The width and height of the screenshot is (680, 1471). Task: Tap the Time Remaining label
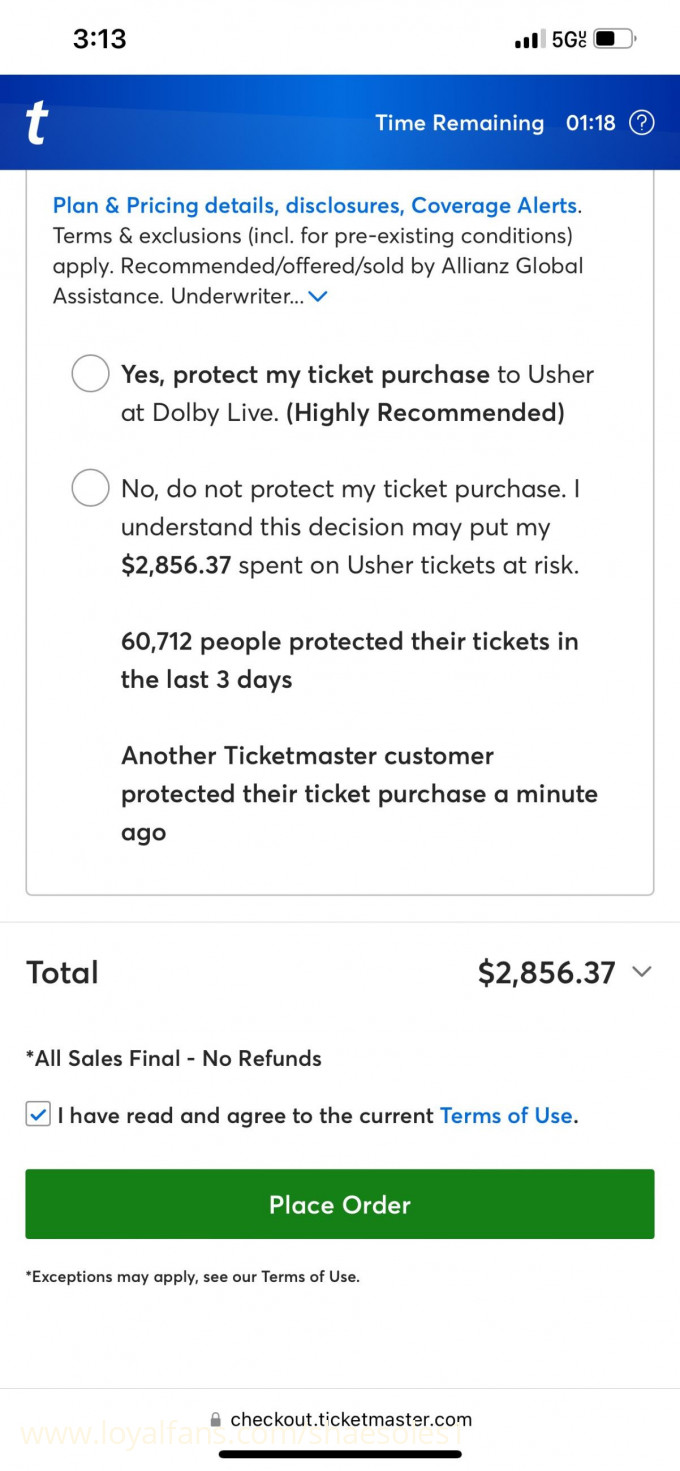coord(459,123)
